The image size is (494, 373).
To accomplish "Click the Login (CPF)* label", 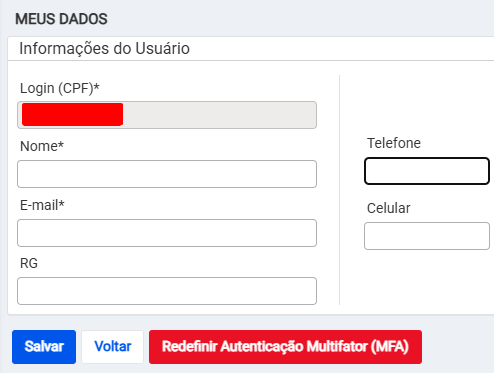I will click(60, 88).
